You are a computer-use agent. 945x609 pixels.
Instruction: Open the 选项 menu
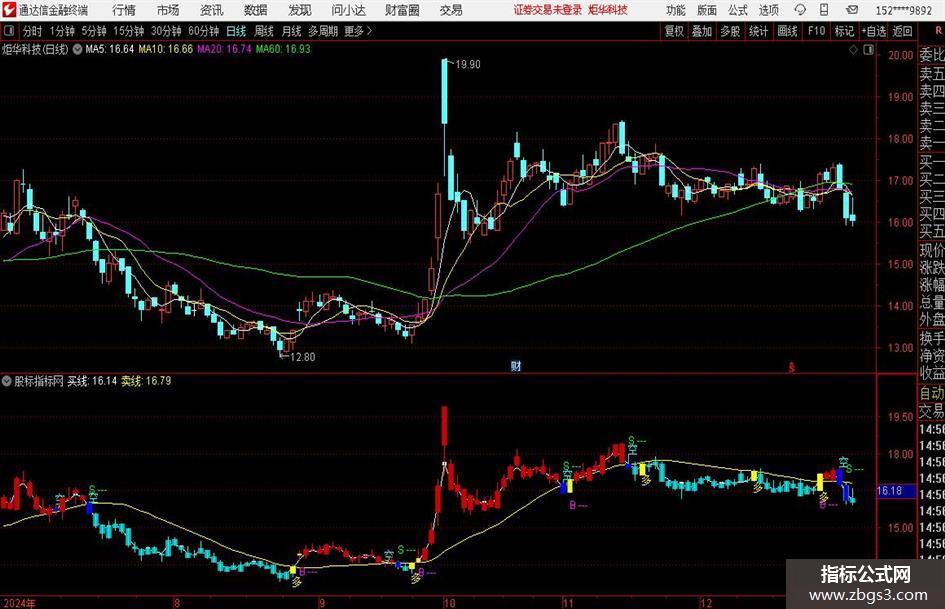769,10
